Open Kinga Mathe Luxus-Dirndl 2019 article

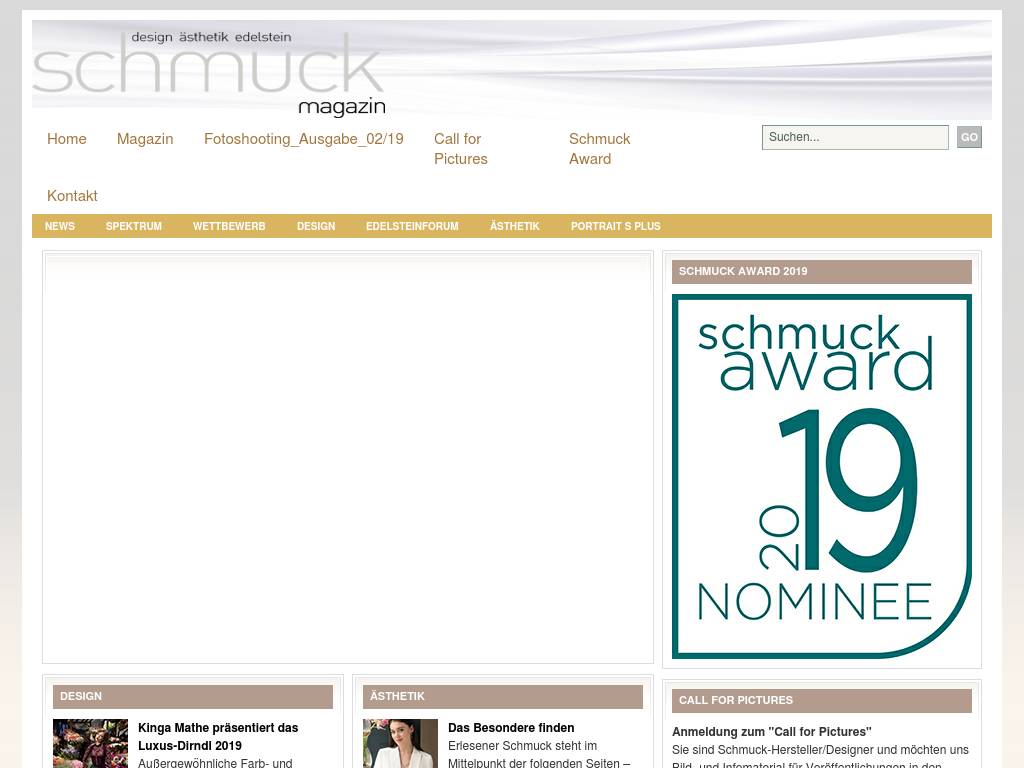(218, 736)
